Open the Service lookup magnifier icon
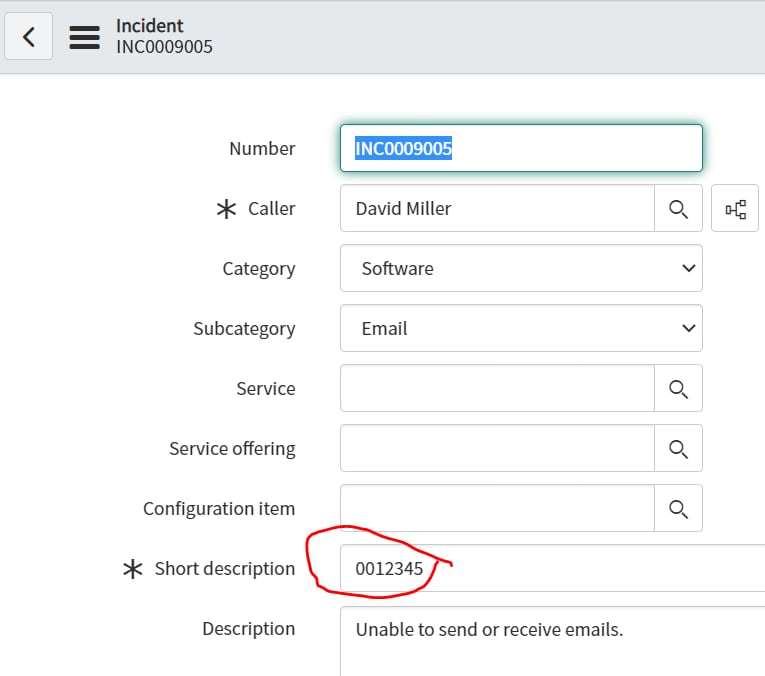 pos(679,389)
